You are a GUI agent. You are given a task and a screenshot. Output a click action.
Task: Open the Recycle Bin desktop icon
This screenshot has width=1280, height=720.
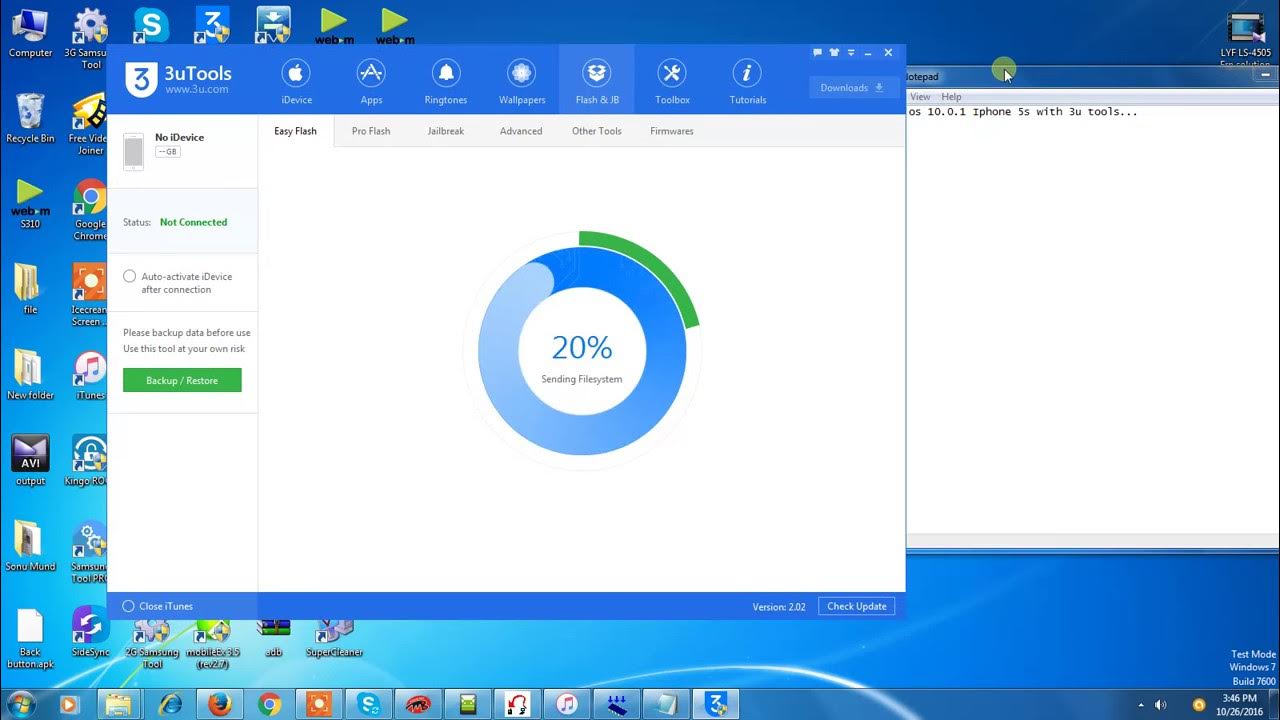click(x=30, y=118)
